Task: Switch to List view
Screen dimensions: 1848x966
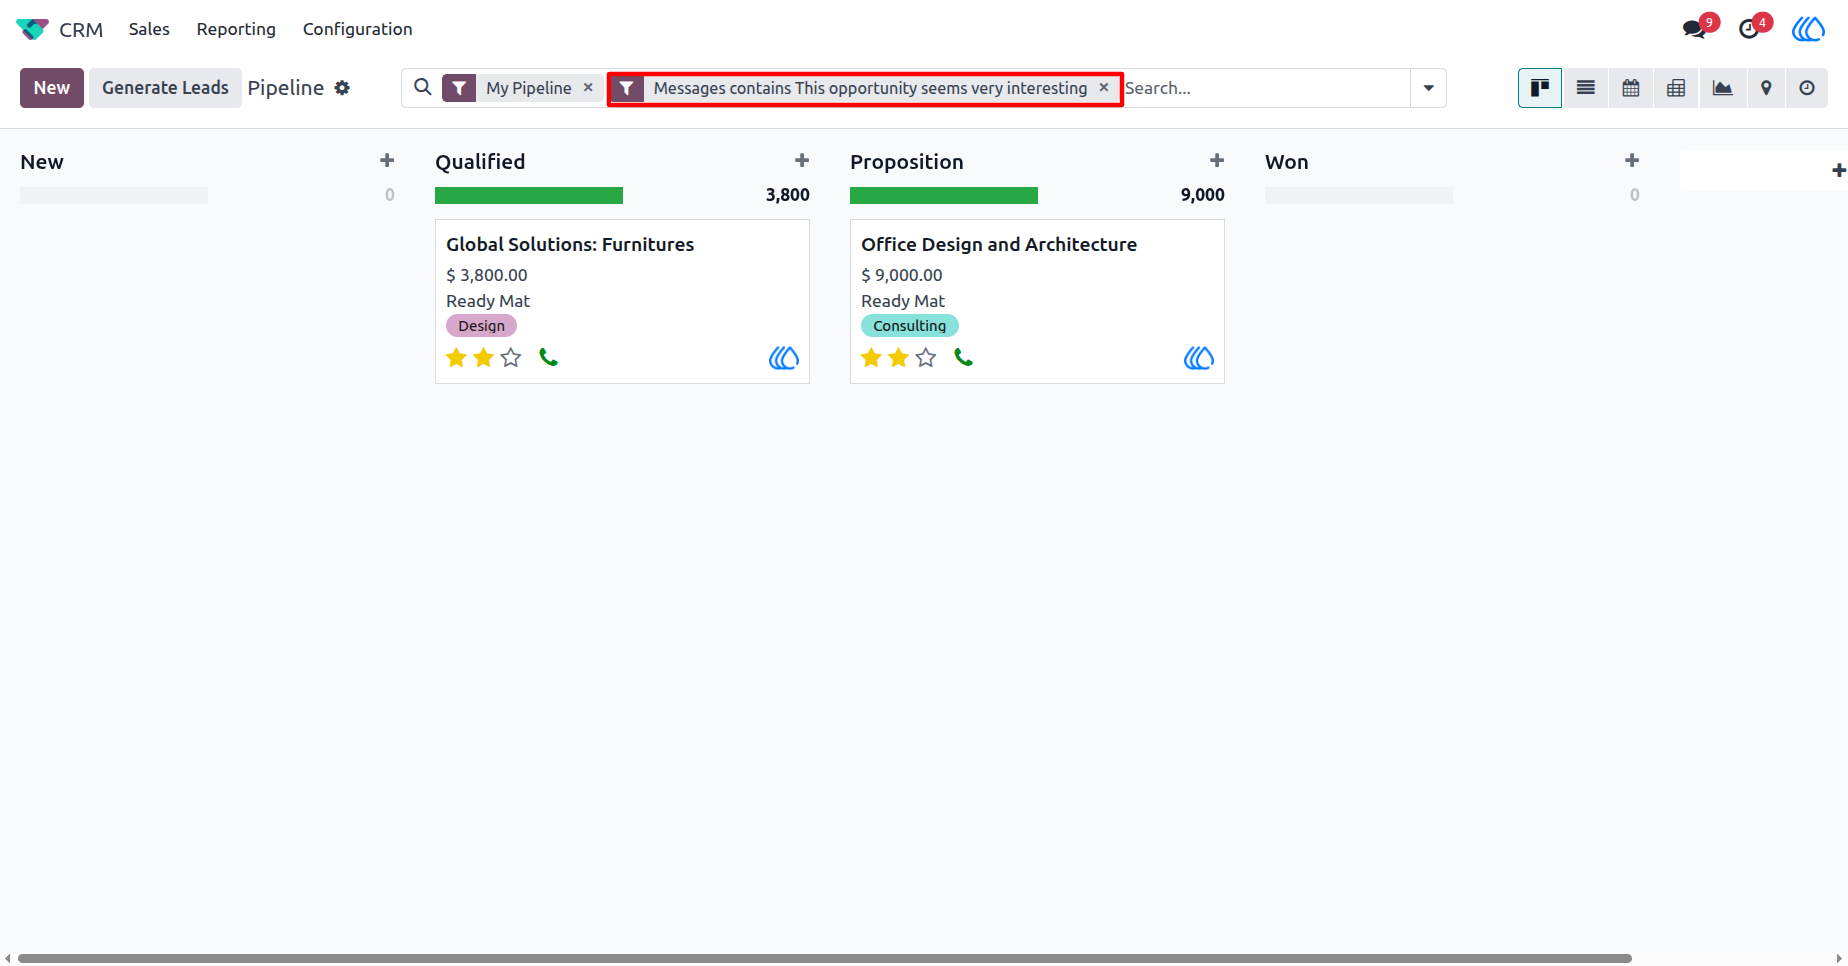Action: 1586,88
